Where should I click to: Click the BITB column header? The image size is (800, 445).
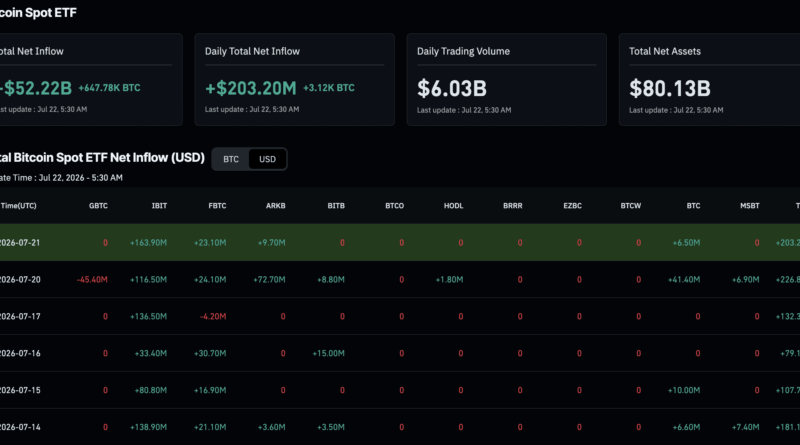tap(336, 206)
